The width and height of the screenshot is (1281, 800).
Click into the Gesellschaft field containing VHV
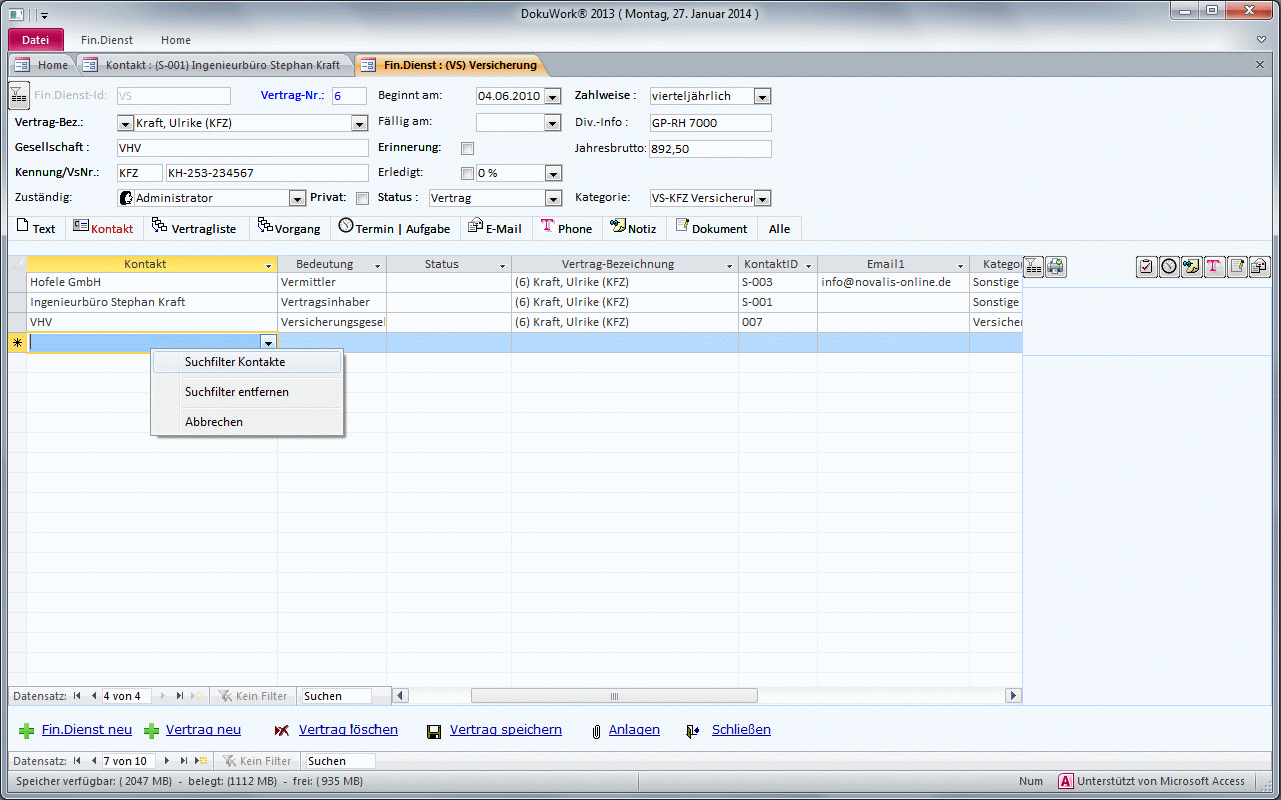242,148
